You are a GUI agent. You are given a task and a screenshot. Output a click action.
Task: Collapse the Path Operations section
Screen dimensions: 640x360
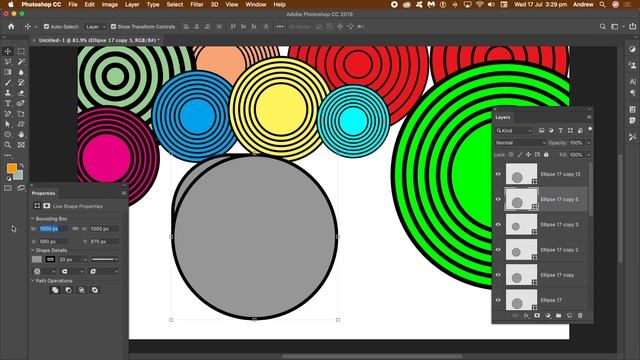point(33,281)
